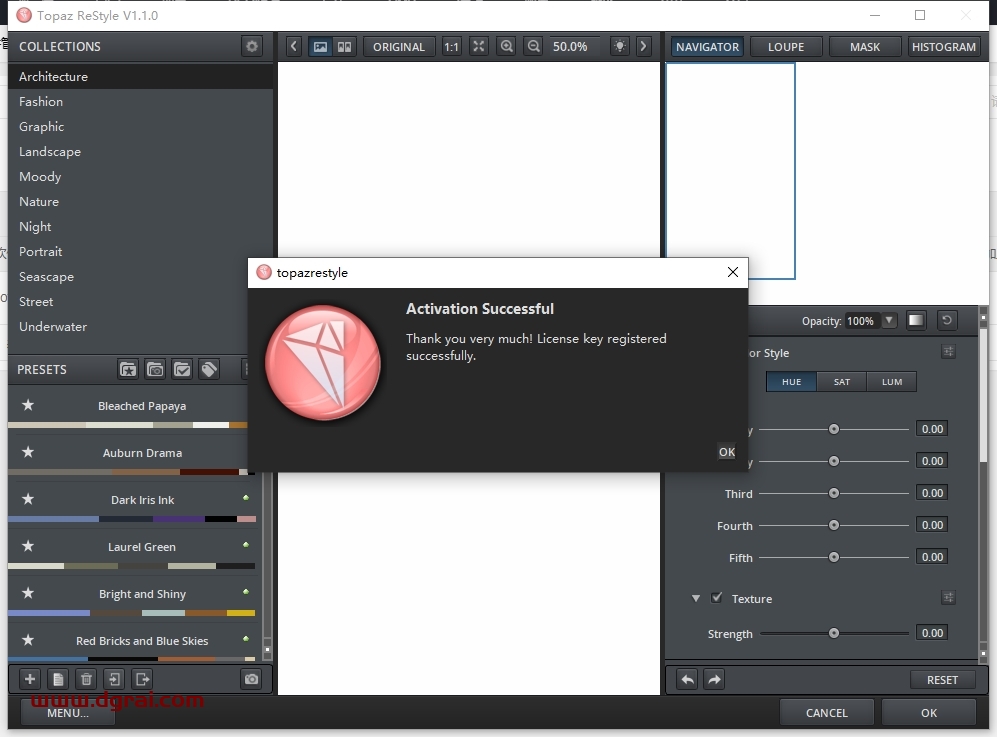Switch to split before/after view
Image resolution: width=997 pixels, height=737 pixels.
point(344,46)
